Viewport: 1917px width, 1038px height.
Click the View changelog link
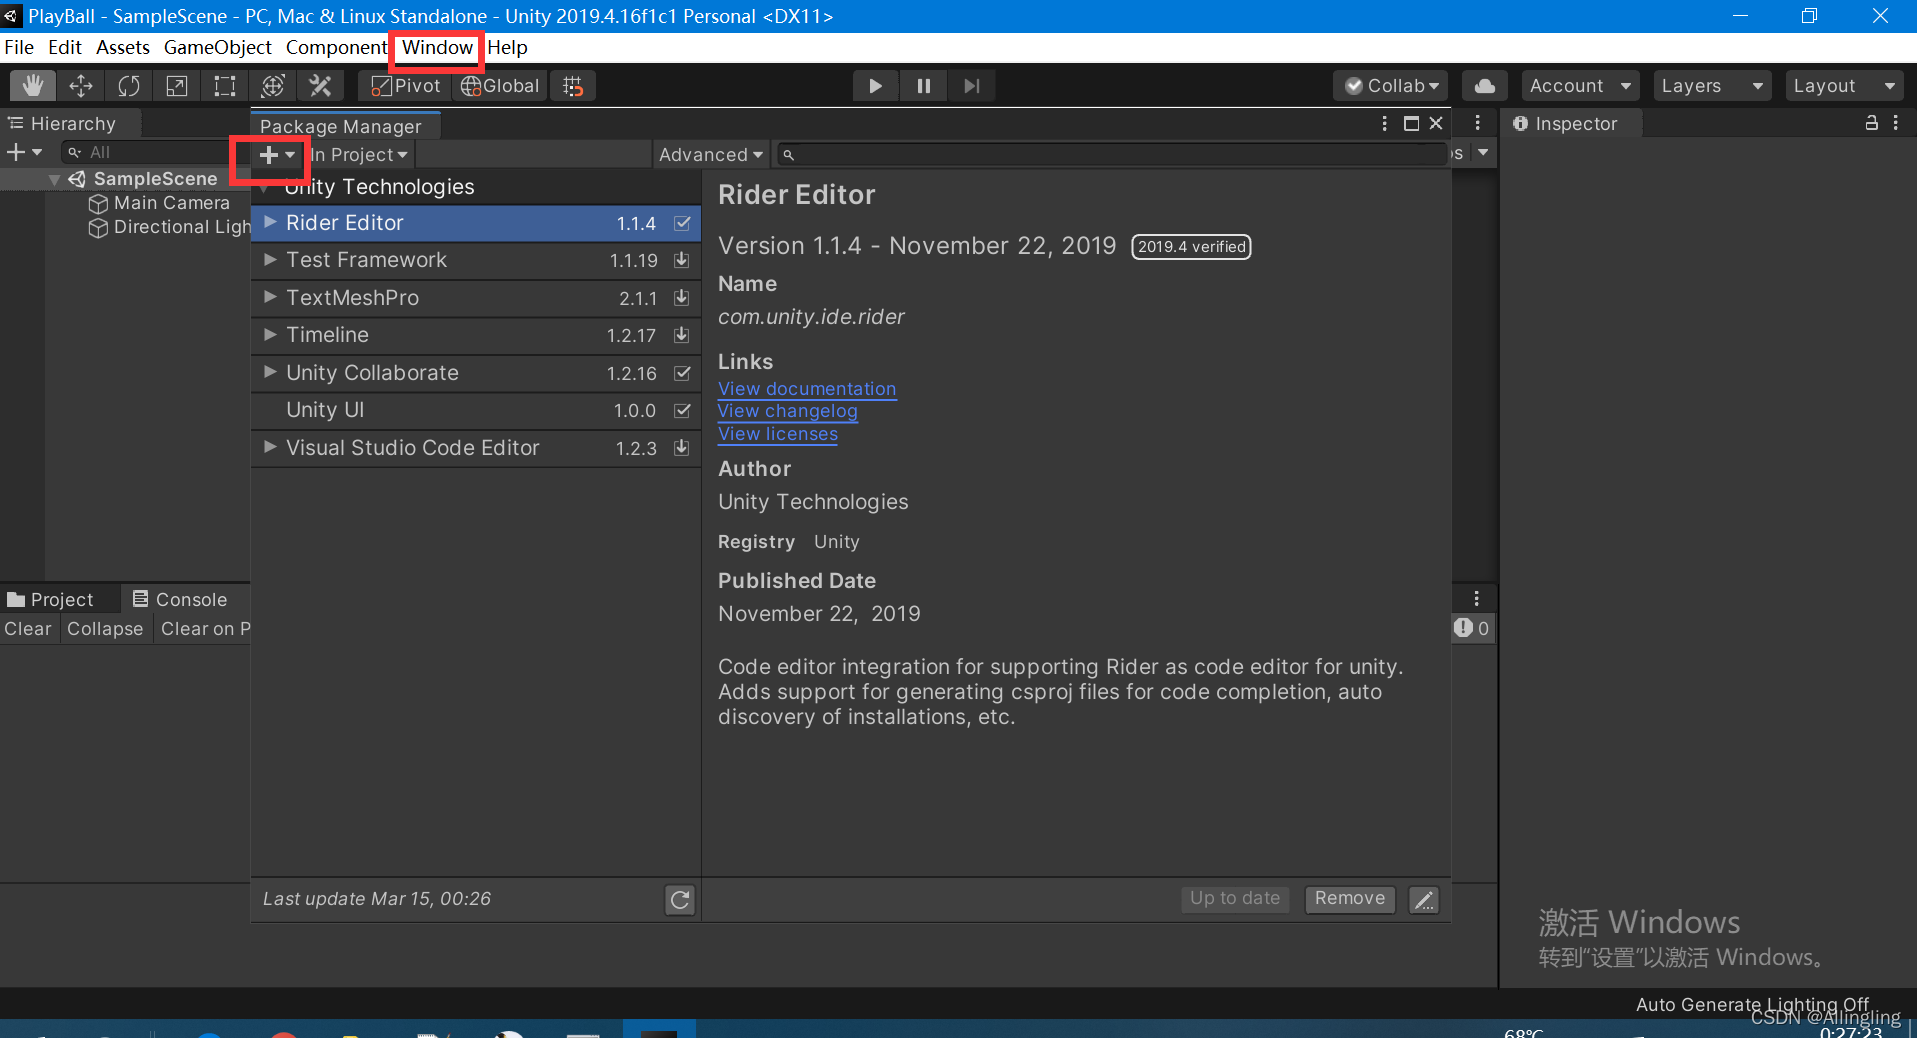tap(787, 411)
